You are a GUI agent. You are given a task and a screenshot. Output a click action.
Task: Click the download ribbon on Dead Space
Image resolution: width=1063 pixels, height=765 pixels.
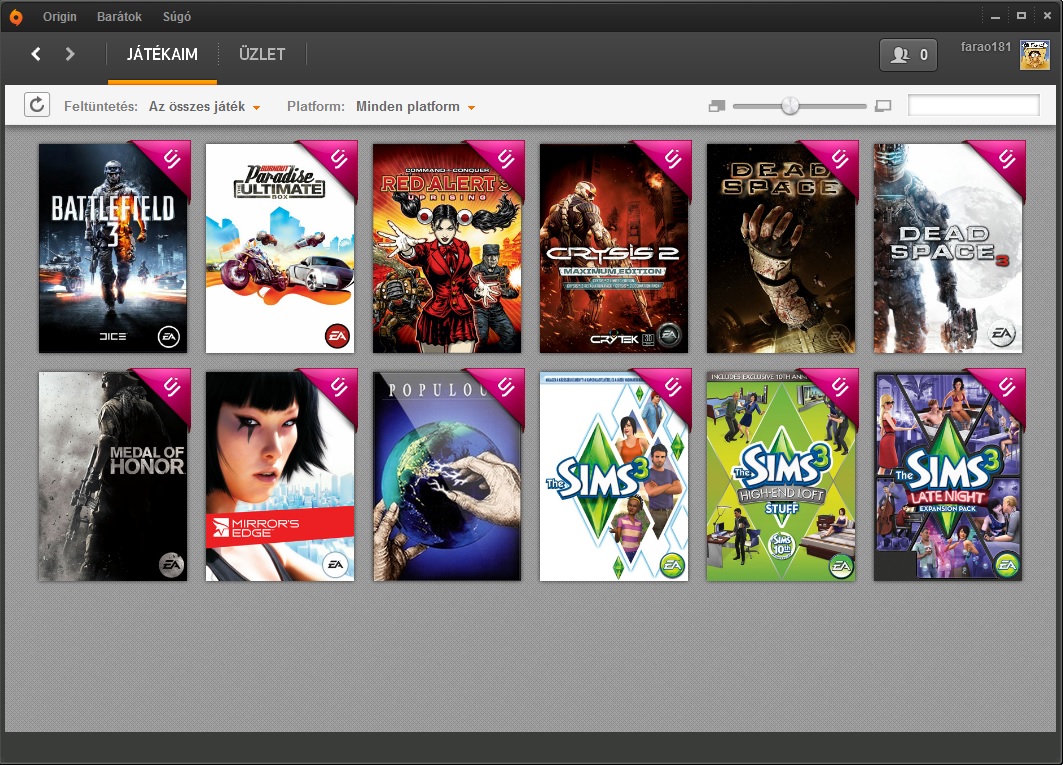836,163
